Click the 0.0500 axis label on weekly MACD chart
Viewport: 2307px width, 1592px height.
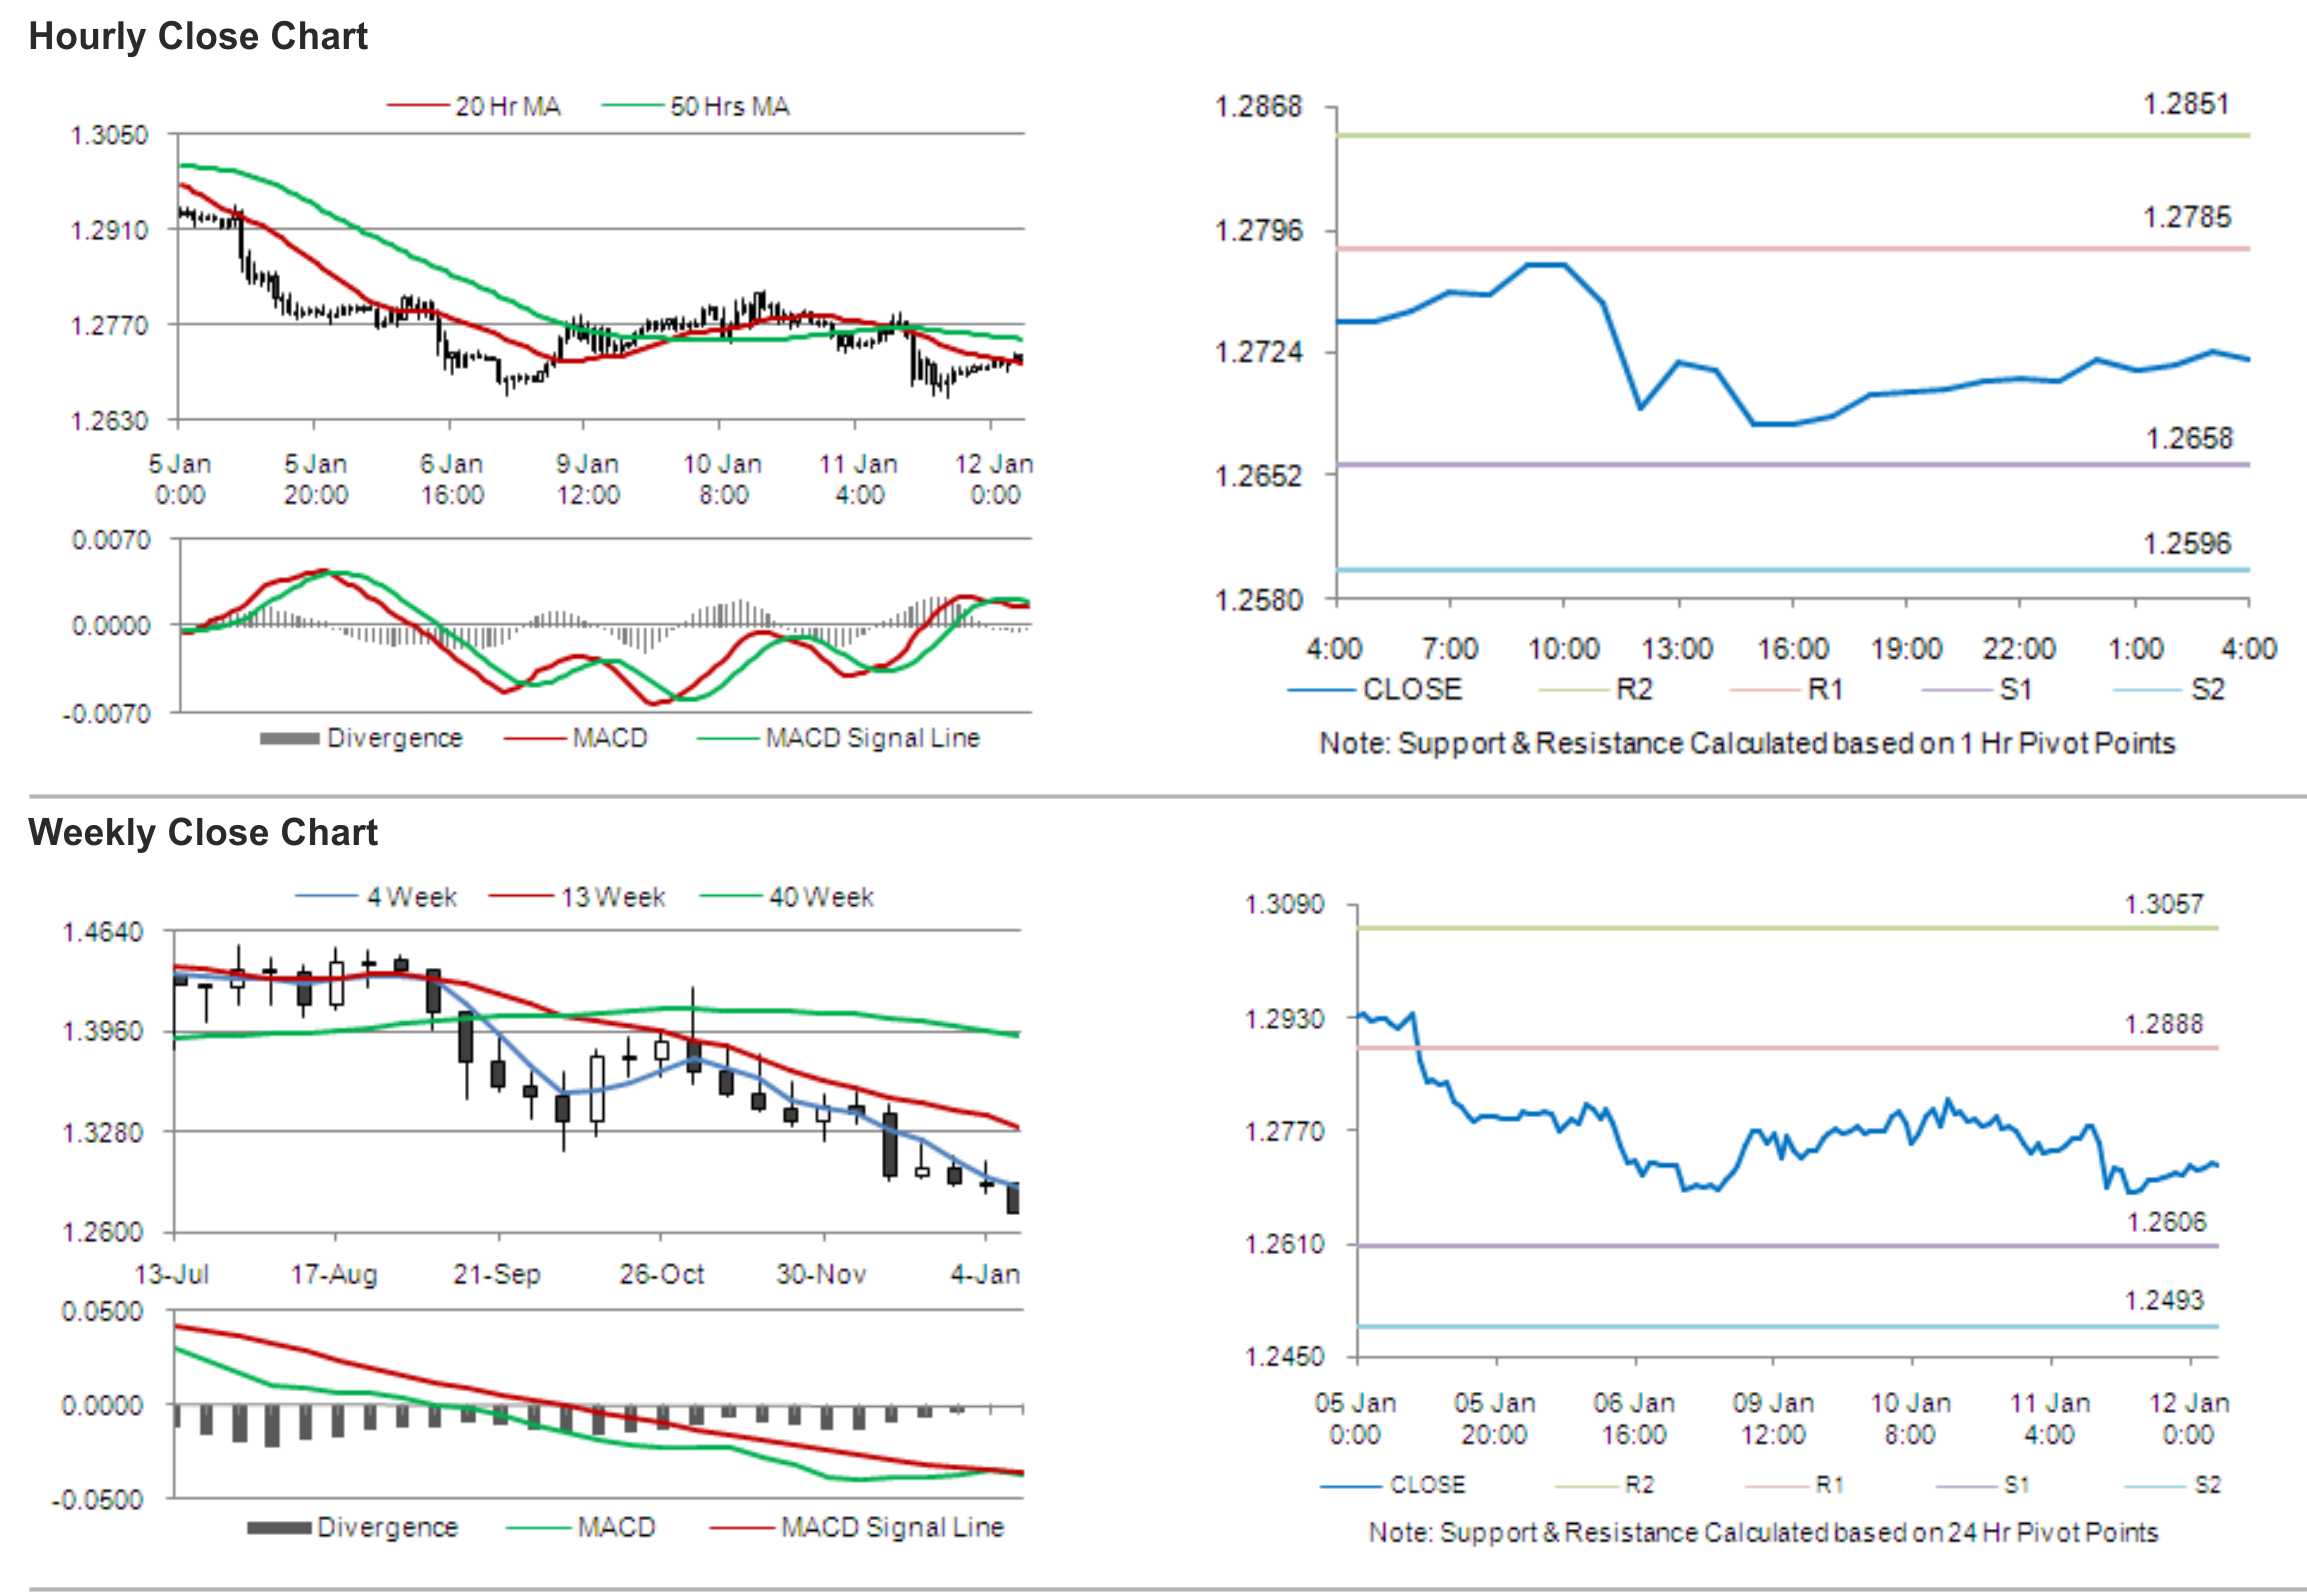pos(102,1311)
